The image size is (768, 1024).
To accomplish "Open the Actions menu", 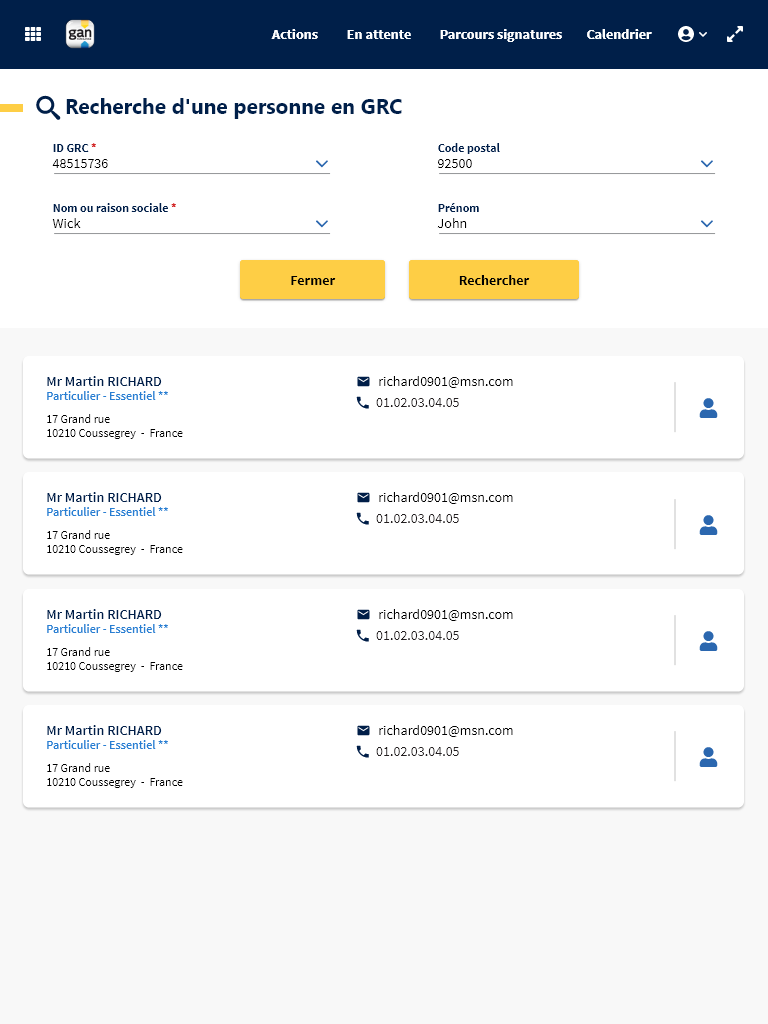I will (x=295, y=35).
